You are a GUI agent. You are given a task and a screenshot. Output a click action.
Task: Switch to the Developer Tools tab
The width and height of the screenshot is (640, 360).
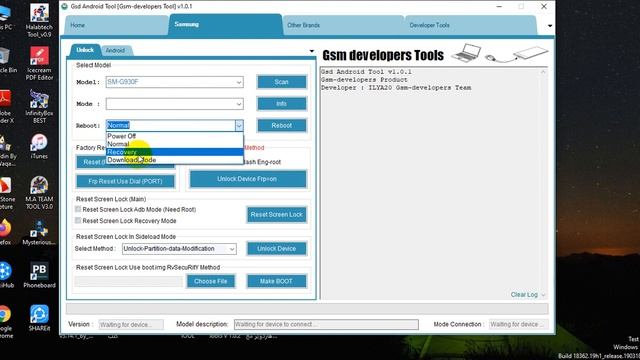(x=470, y=25)
